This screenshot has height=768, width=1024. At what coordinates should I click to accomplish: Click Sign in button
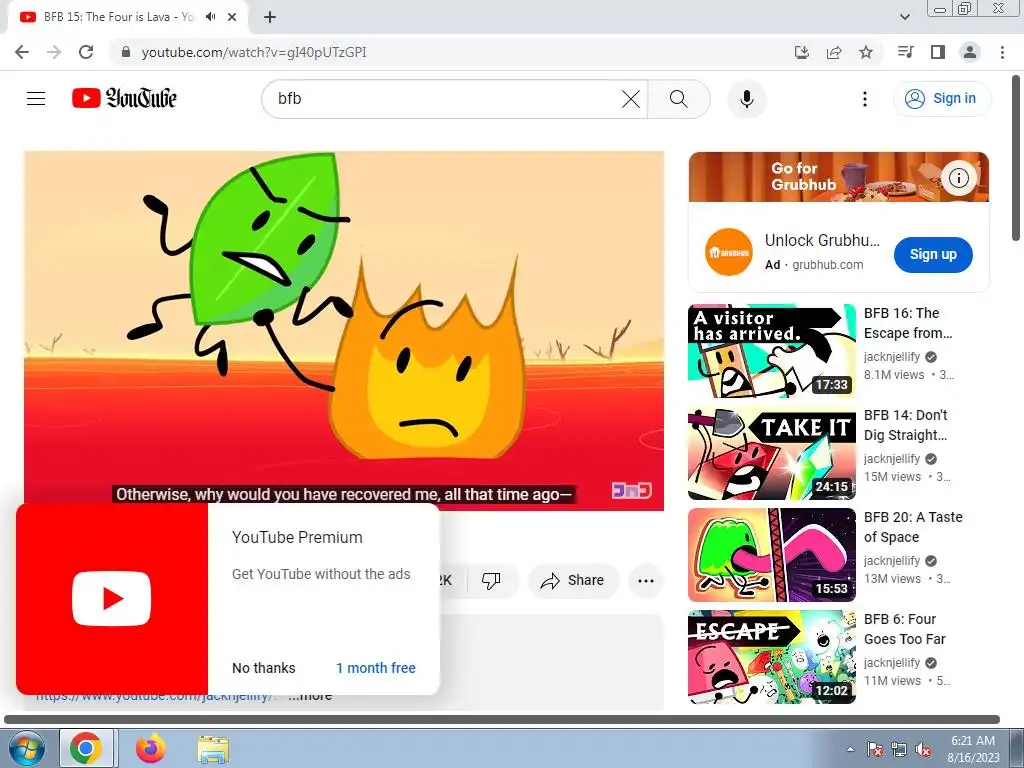pos(941,99)
